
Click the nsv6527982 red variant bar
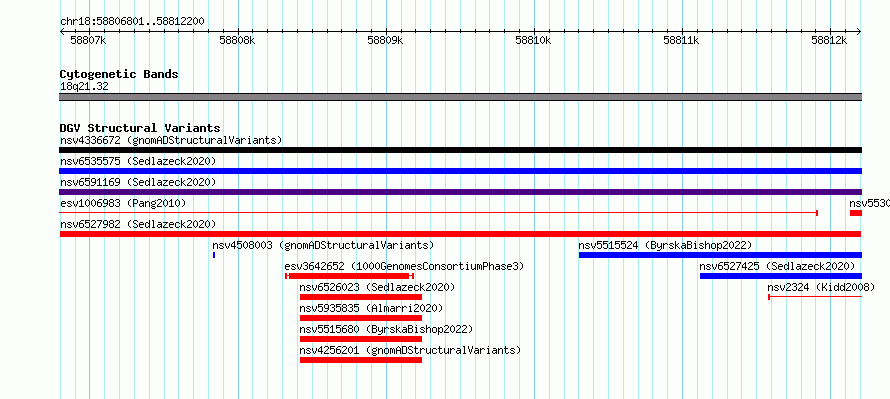click(460, 234)
